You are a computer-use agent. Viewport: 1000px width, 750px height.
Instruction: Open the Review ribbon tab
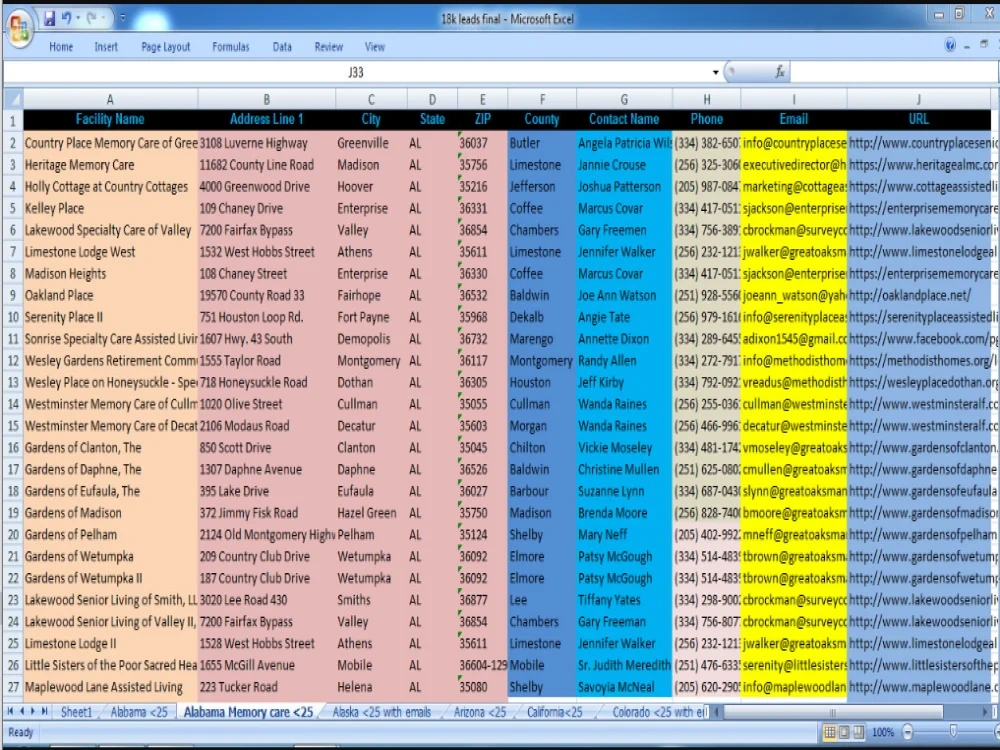click(x=328, y=47)
